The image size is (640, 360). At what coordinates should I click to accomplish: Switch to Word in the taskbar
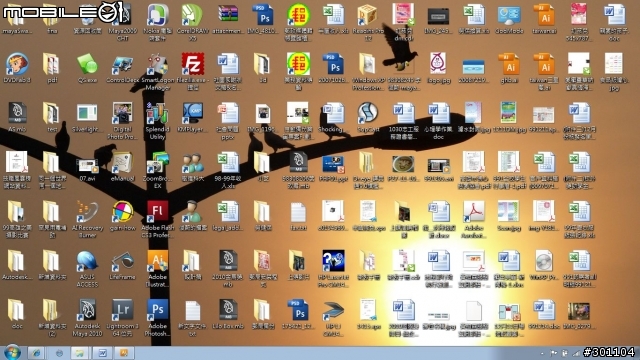pos(102,353)
